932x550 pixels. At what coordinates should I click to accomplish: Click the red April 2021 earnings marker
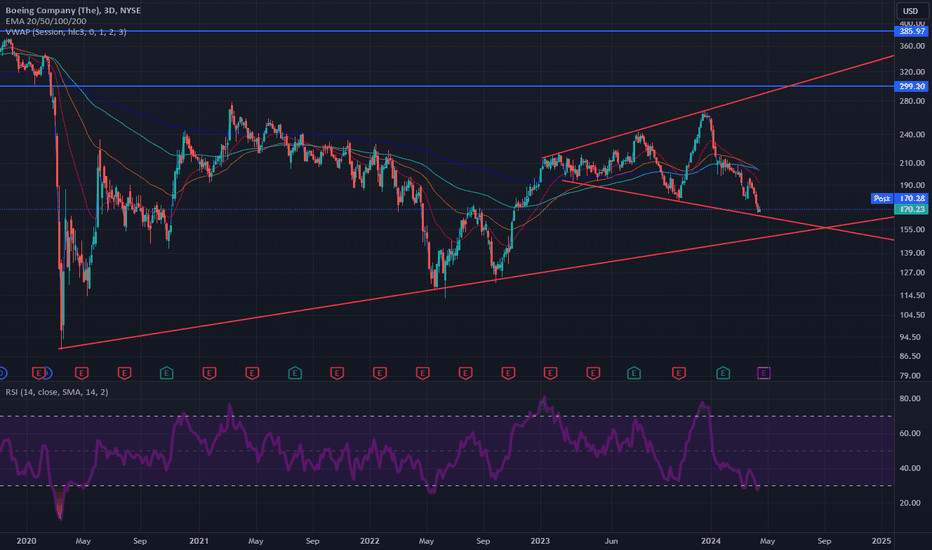coord(252,373)
